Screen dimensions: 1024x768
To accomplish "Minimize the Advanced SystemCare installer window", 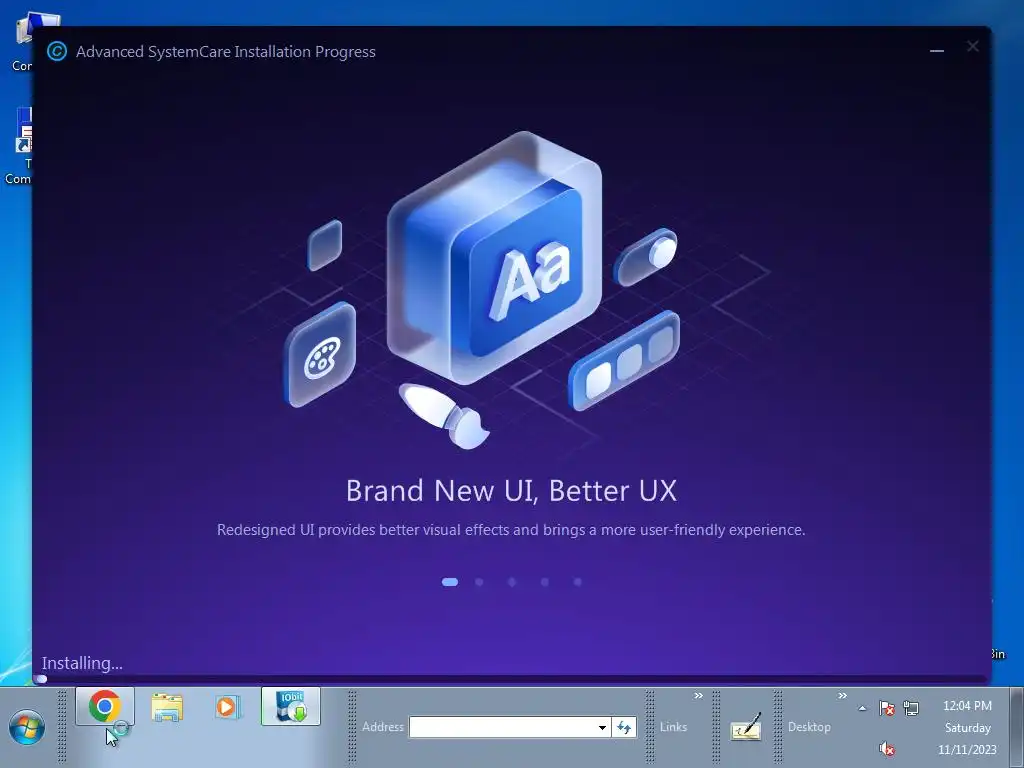I will 936,51.
